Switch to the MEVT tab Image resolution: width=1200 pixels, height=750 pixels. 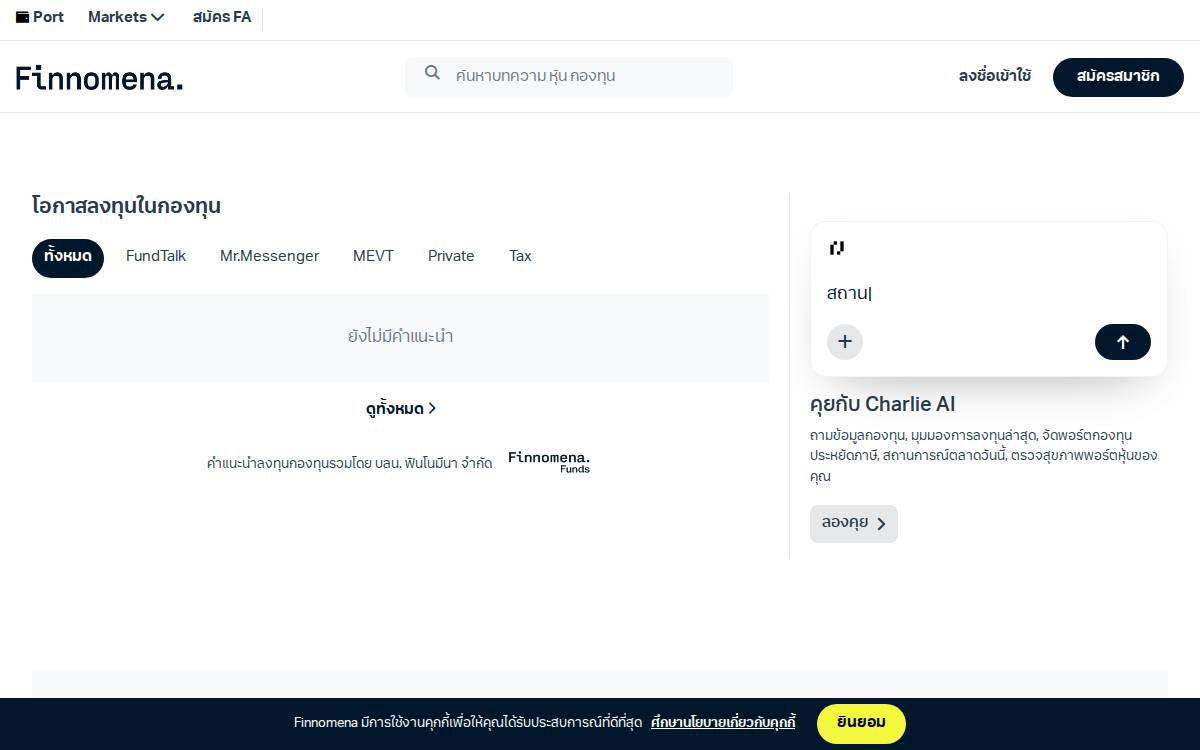tap(373, 256)
